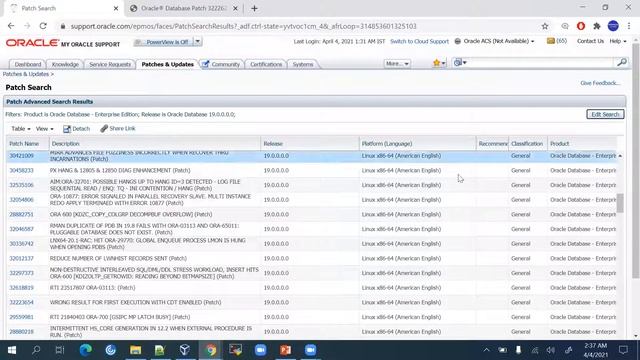
Task: Expand the PowerView dropdown arrow
Action: 198,42
